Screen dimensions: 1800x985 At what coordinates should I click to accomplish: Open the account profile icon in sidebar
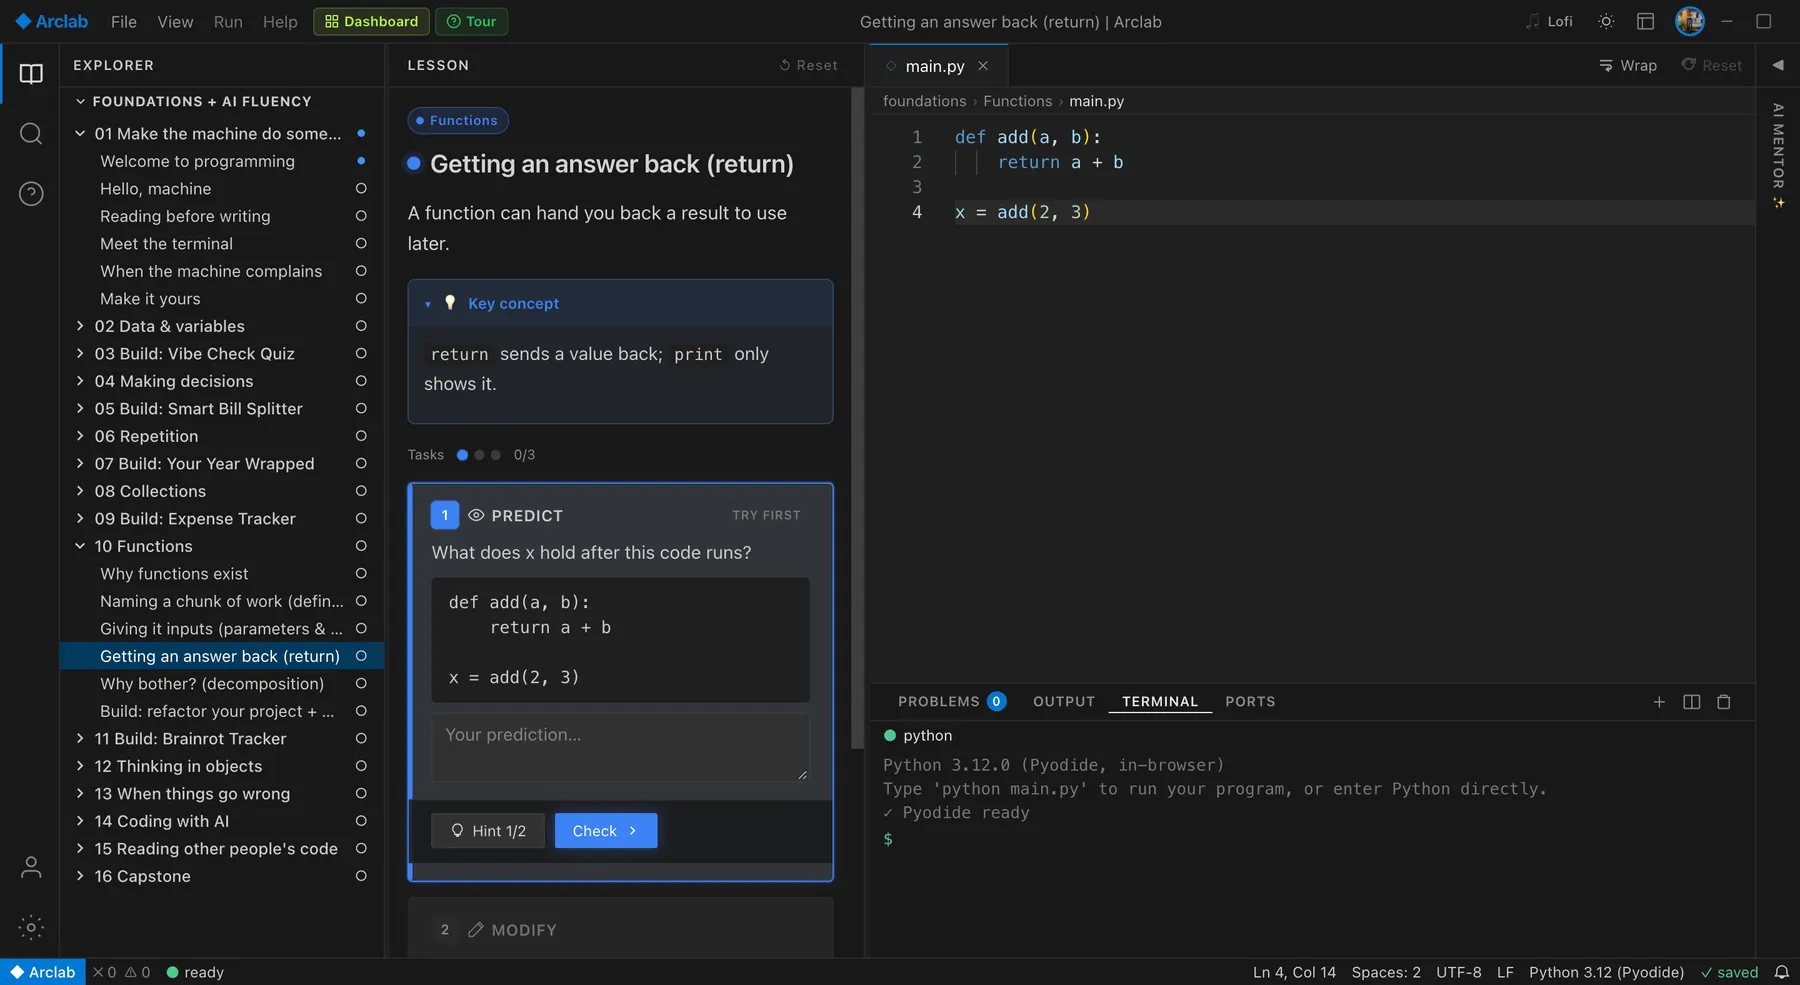coord(31,867)
